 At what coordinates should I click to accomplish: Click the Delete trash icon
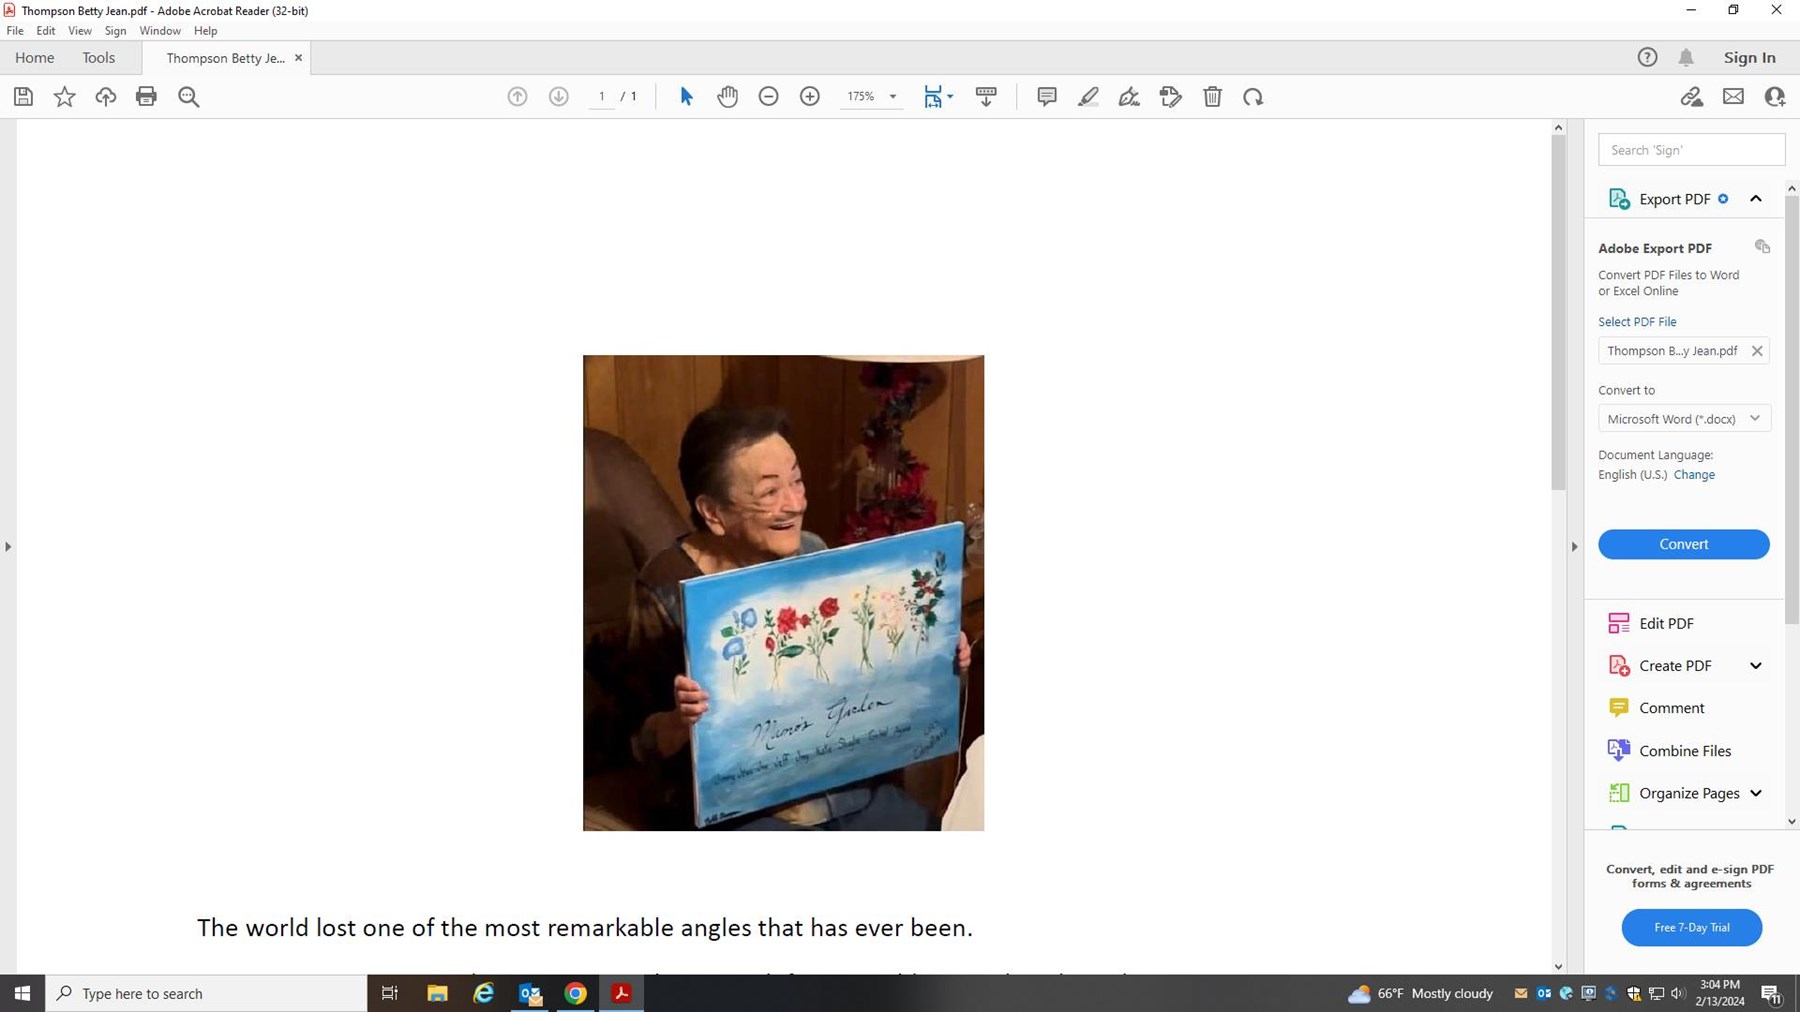(x=1212, y=97)
